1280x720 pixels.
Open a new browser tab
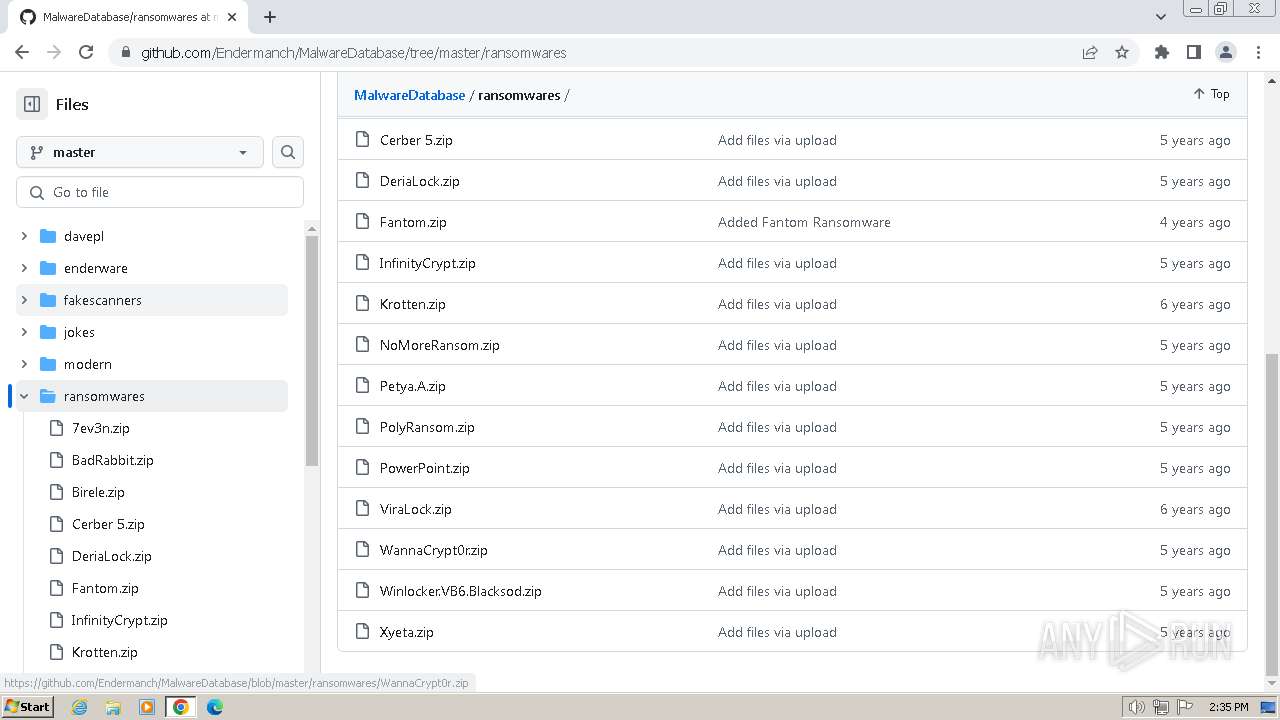pos(270,17)
